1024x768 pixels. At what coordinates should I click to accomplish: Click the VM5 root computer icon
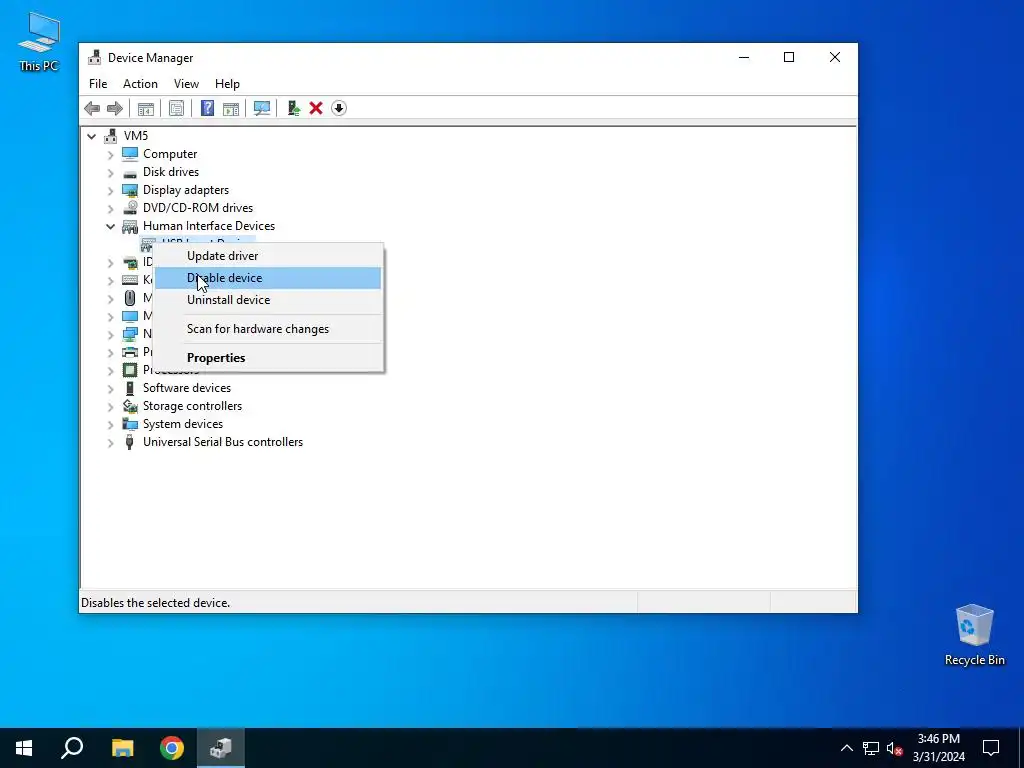tap(111, 136)
